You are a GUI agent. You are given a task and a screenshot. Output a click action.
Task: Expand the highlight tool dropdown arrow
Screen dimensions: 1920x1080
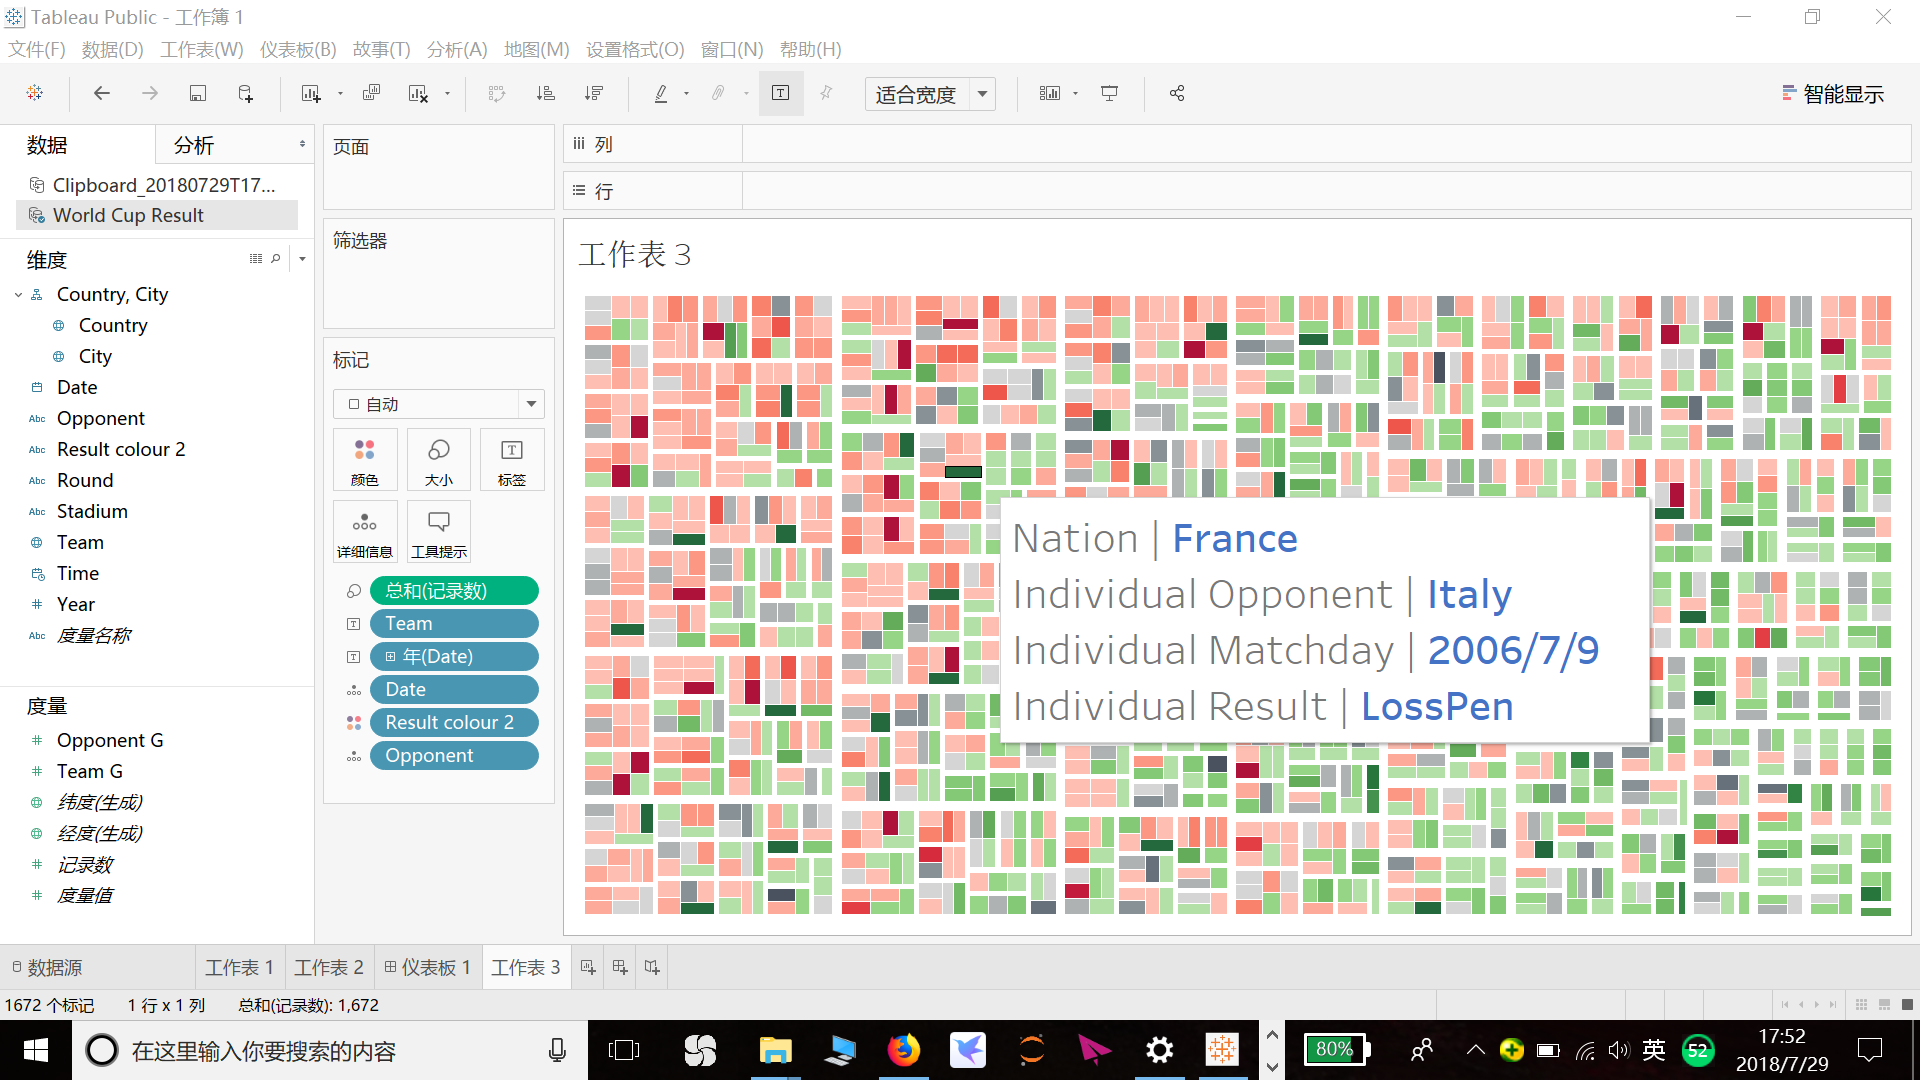(686, 94)
